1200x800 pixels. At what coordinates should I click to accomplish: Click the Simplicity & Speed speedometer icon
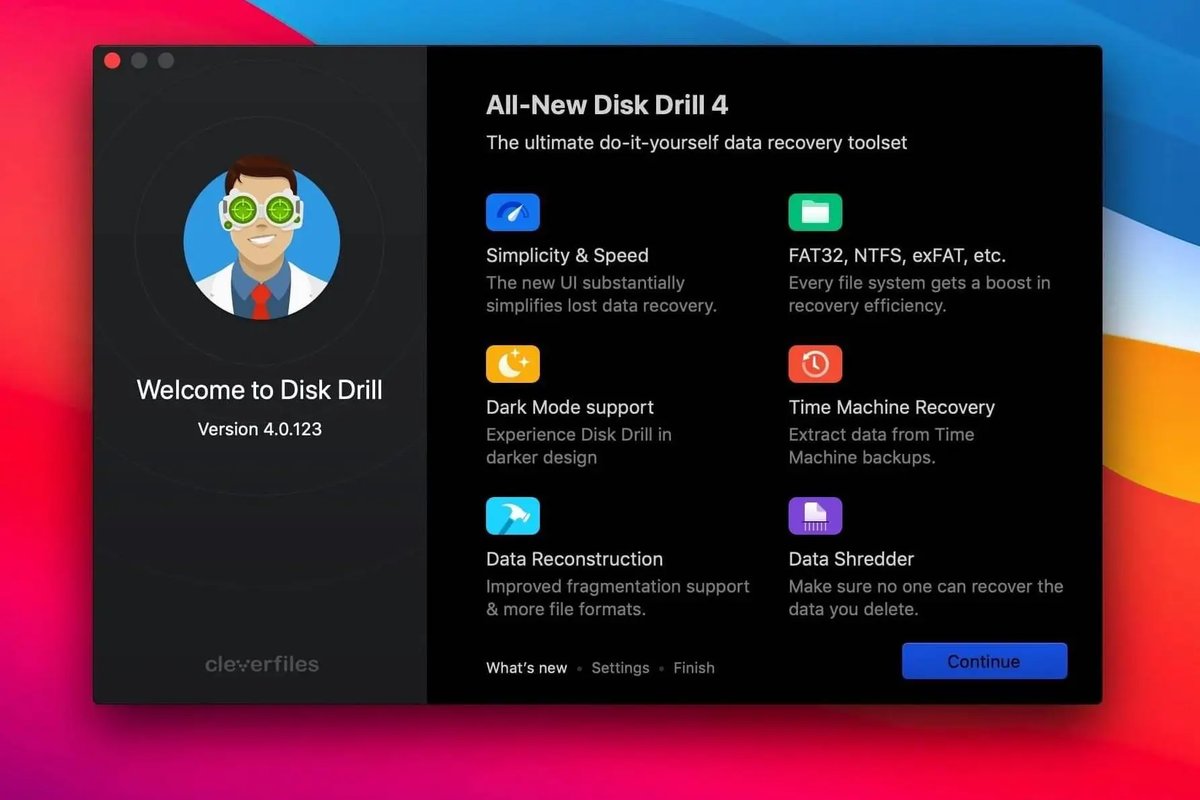pos(512,213)
